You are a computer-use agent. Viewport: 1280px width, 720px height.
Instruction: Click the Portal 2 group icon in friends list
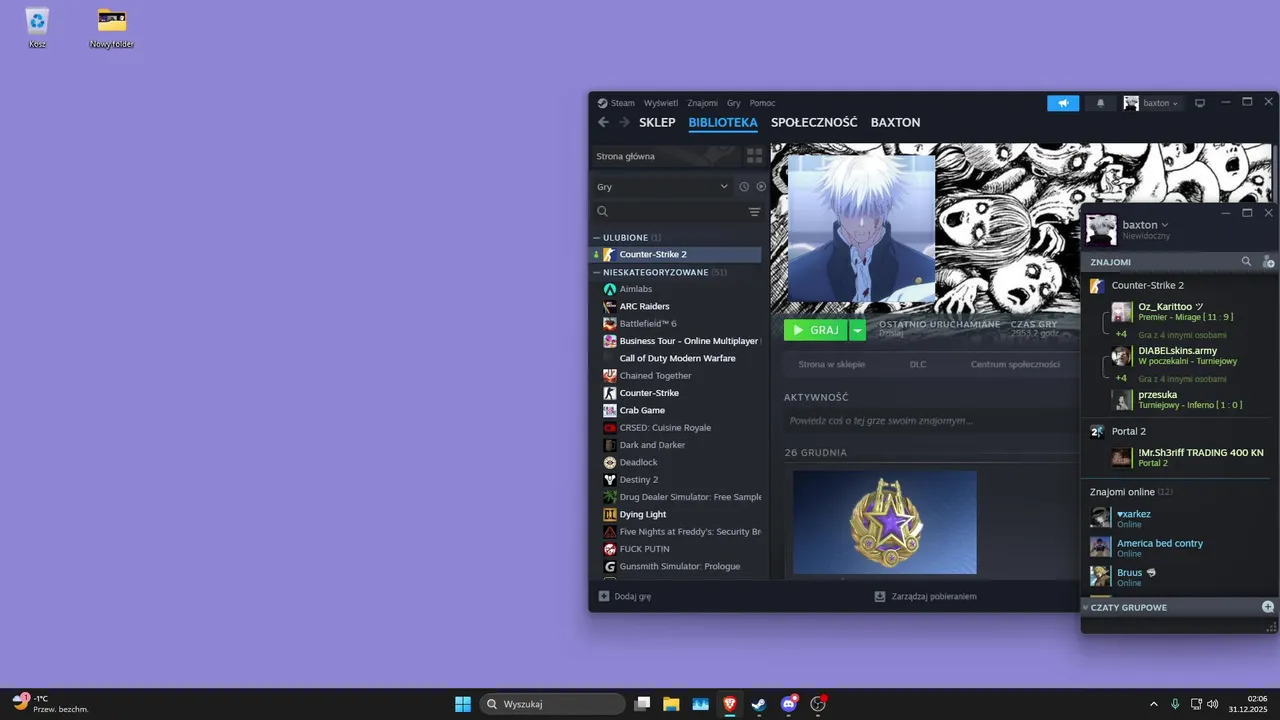click(1097, 431)
